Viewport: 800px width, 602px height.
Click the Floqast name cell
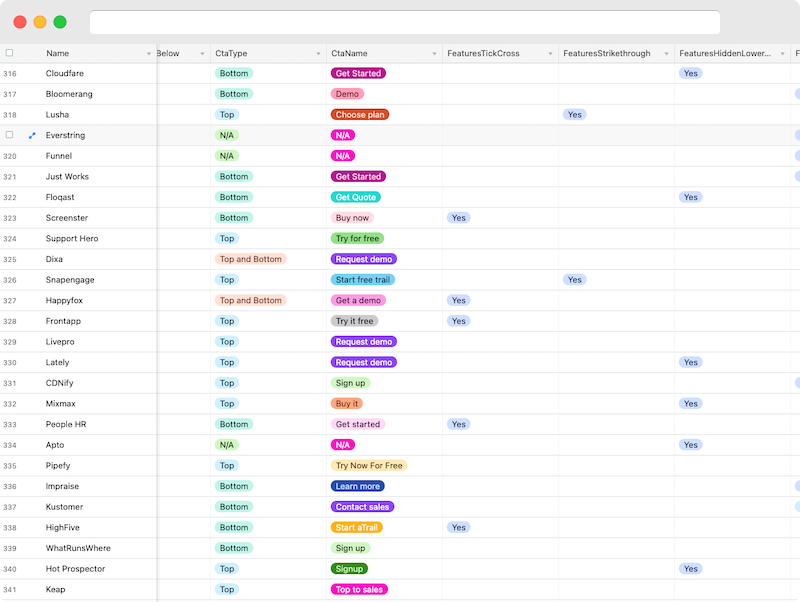click(60, 197)
